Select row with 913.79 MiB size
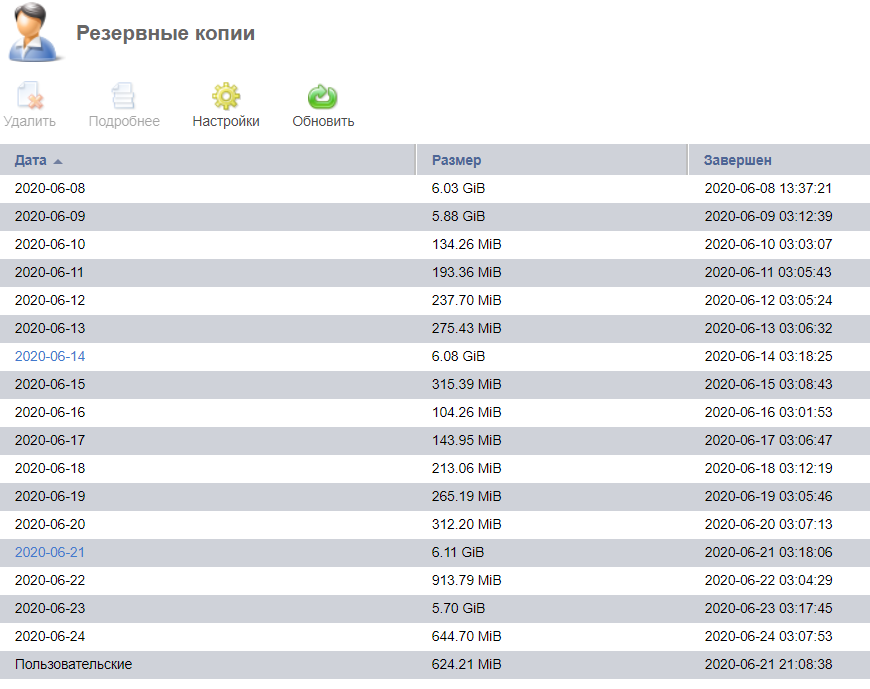Image resolution: width=870 pixels, height=689 pixels. click(435, 580)
